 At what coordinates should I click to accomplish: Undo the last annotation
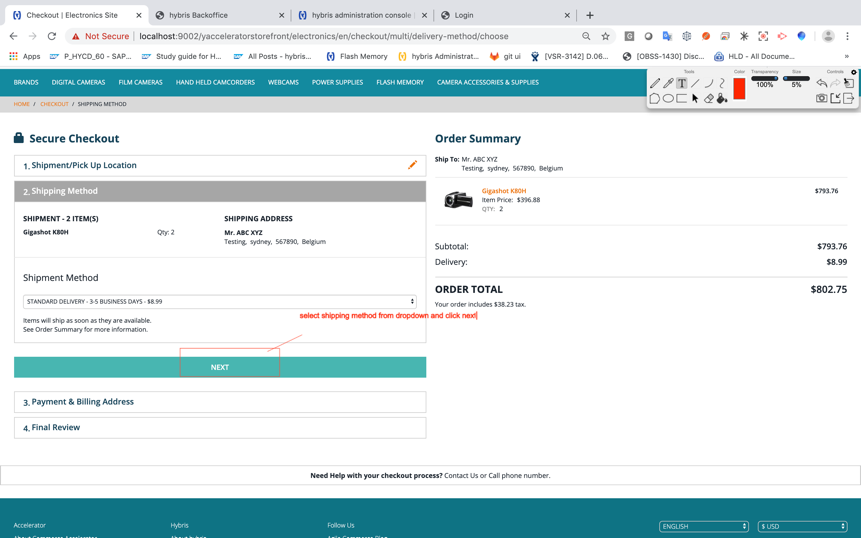(x=821, y=84)
